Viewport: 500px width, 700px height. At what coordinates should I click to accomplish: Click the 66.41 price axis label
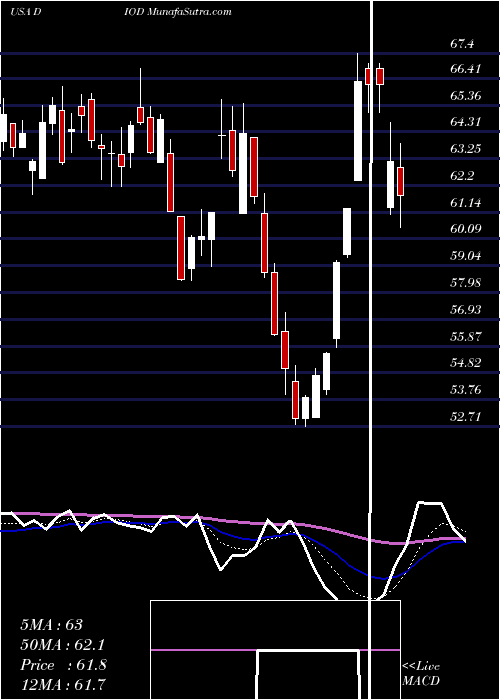466,69
